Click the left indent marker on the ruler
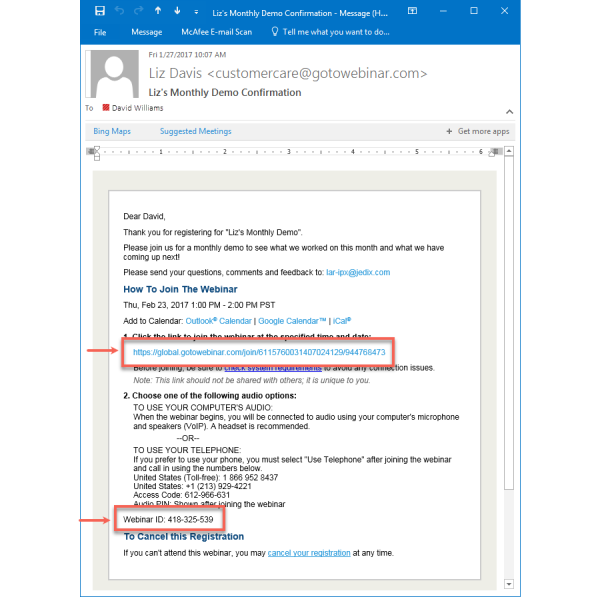 (x=97, y=153)
